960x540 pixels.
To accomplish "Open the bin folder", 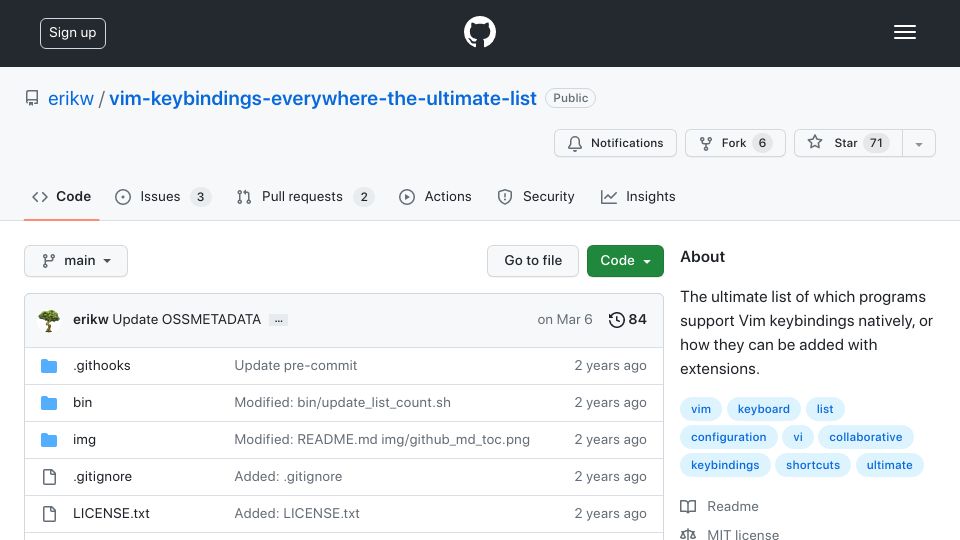I will (83, 402).
